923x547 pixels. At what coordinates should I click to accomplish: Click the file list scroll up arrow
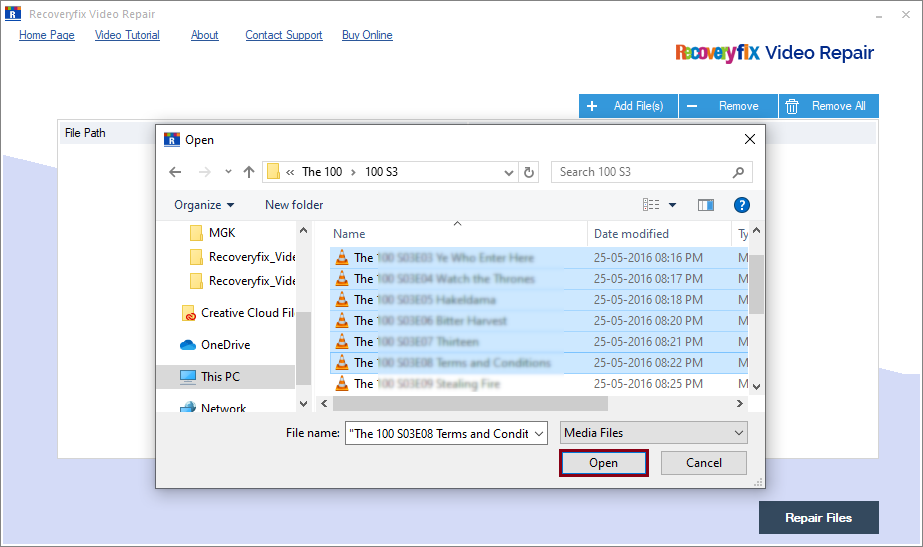click(x=756, y=230)
